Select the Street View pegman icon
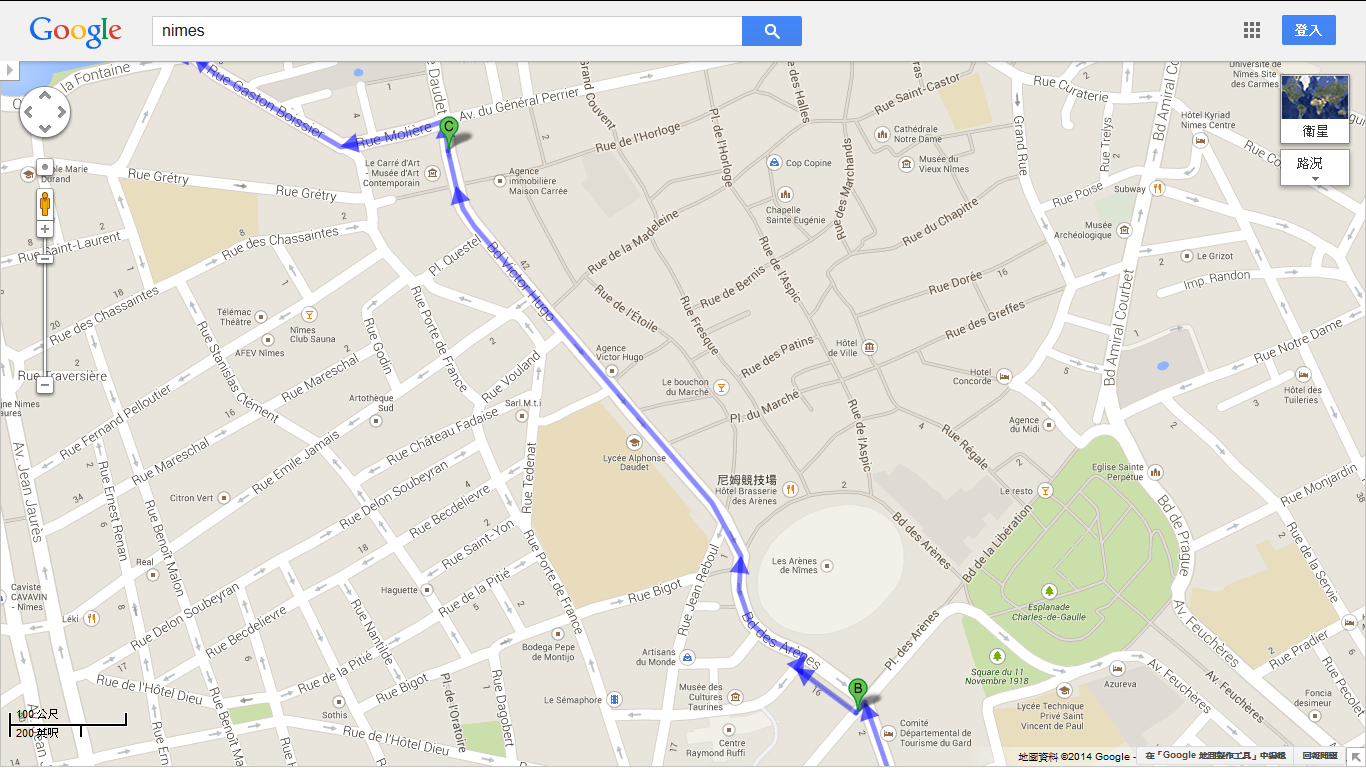This screenshot has width=1366, height=768. tap(45, 205)
